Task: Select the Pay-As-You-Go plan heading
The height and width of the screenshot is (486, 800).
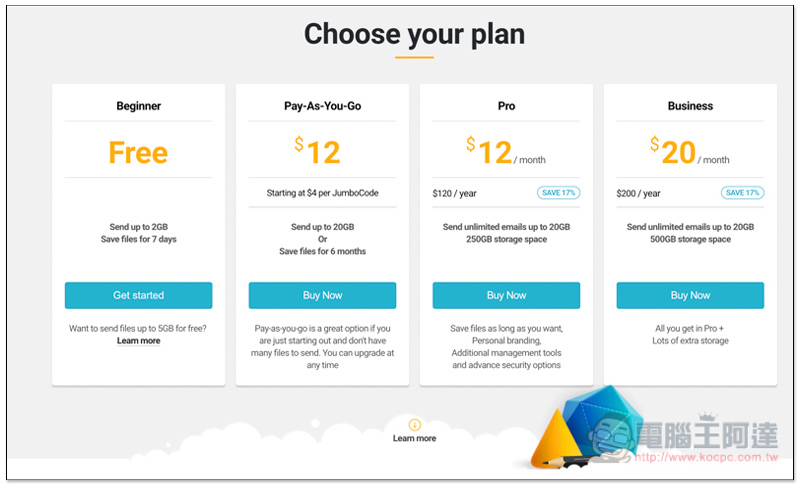Action: pos(322,106)
